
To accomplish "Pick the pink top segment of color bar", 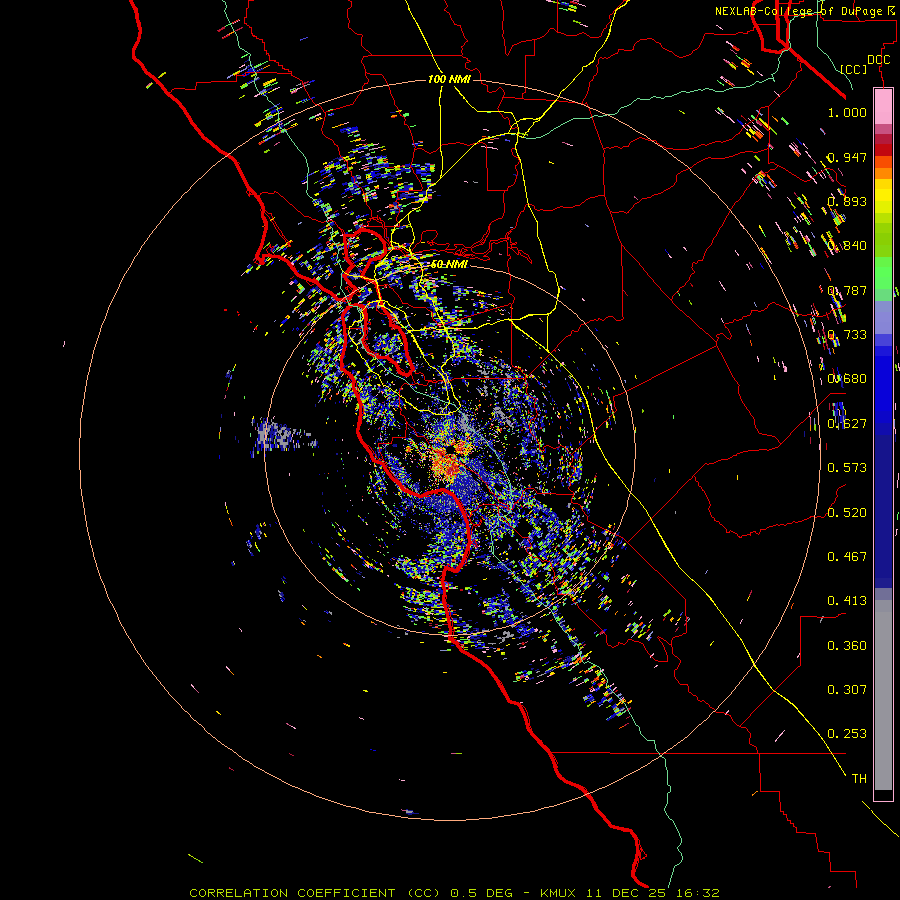I will pyautogui.click(x=883, y=107).
